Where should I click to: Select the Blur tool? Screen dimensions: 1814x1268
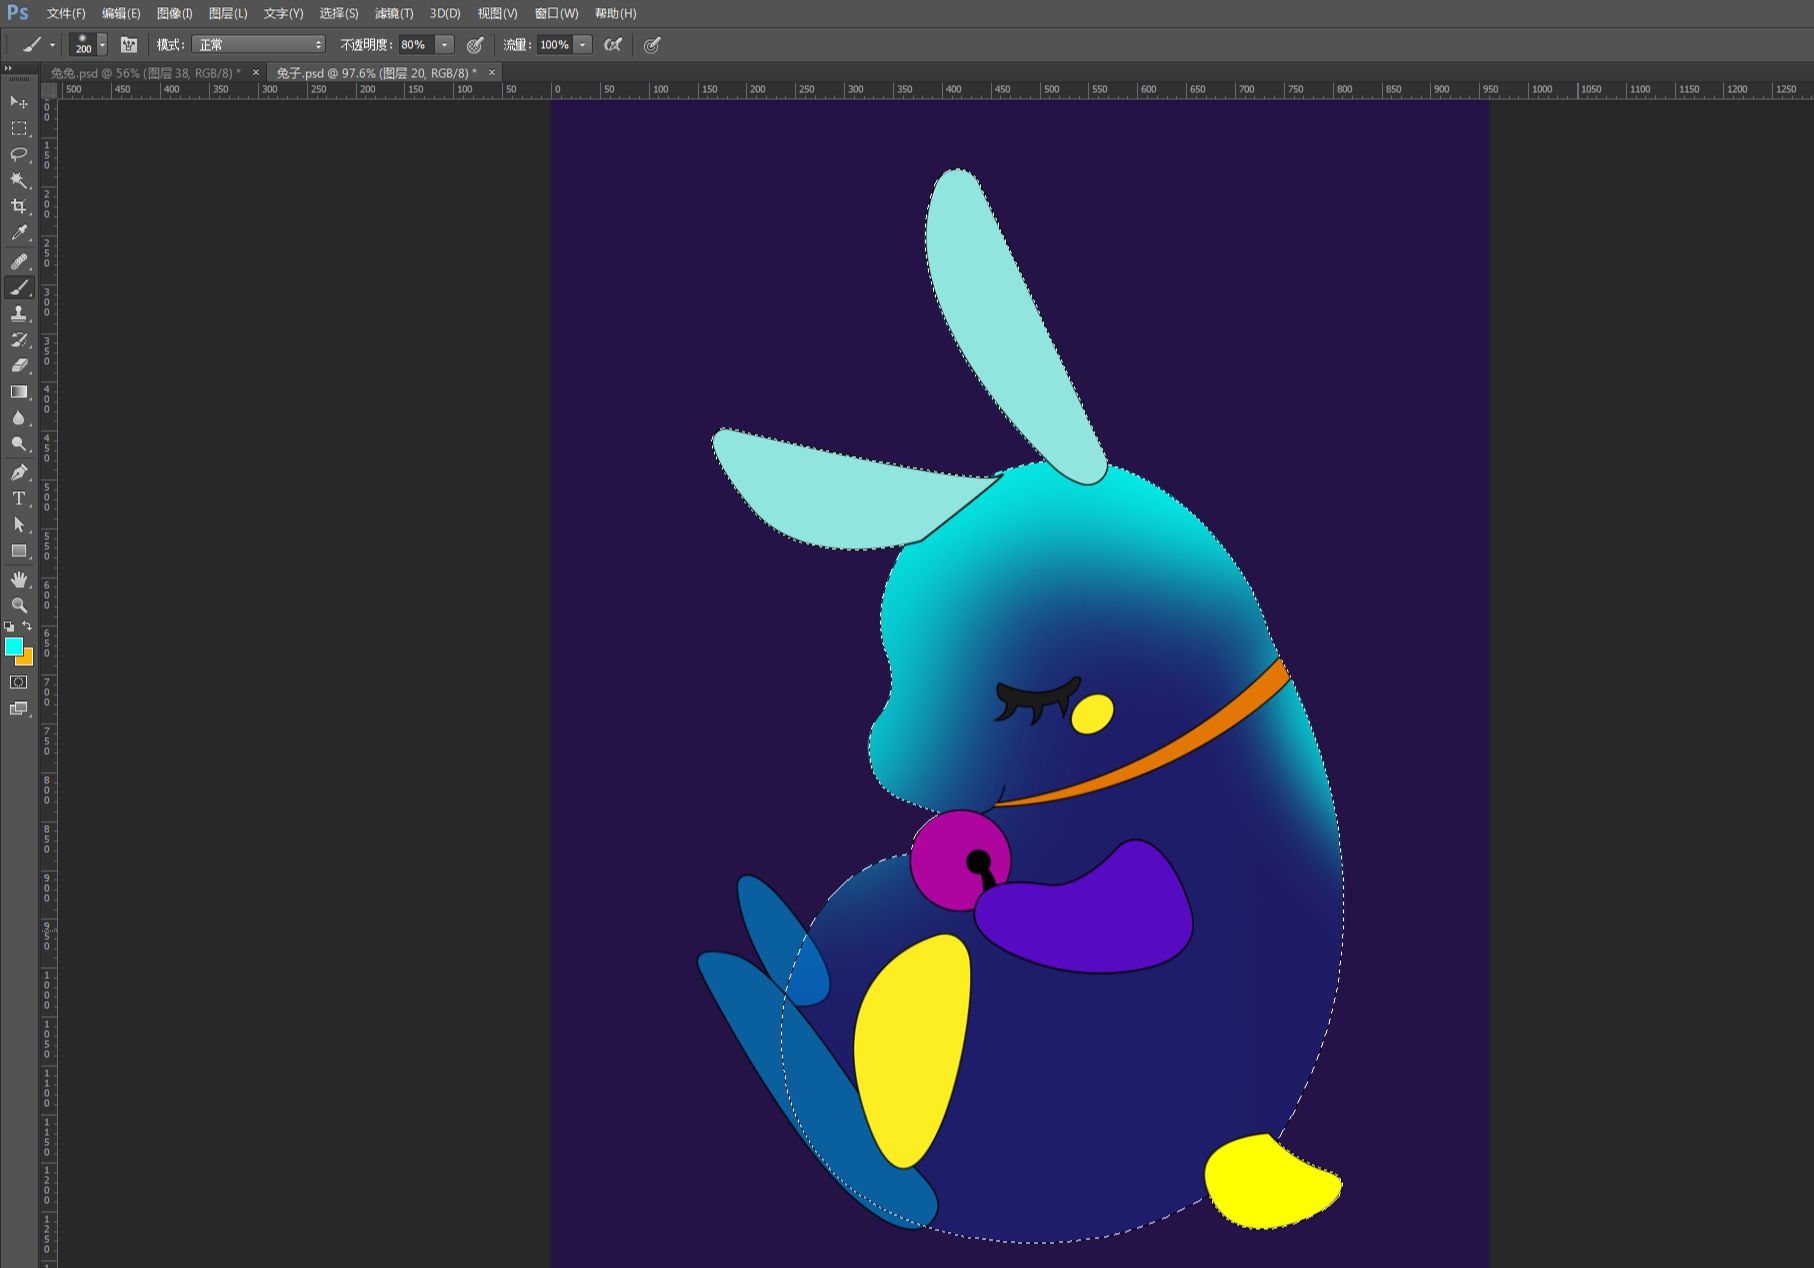[x=19, y=417]
